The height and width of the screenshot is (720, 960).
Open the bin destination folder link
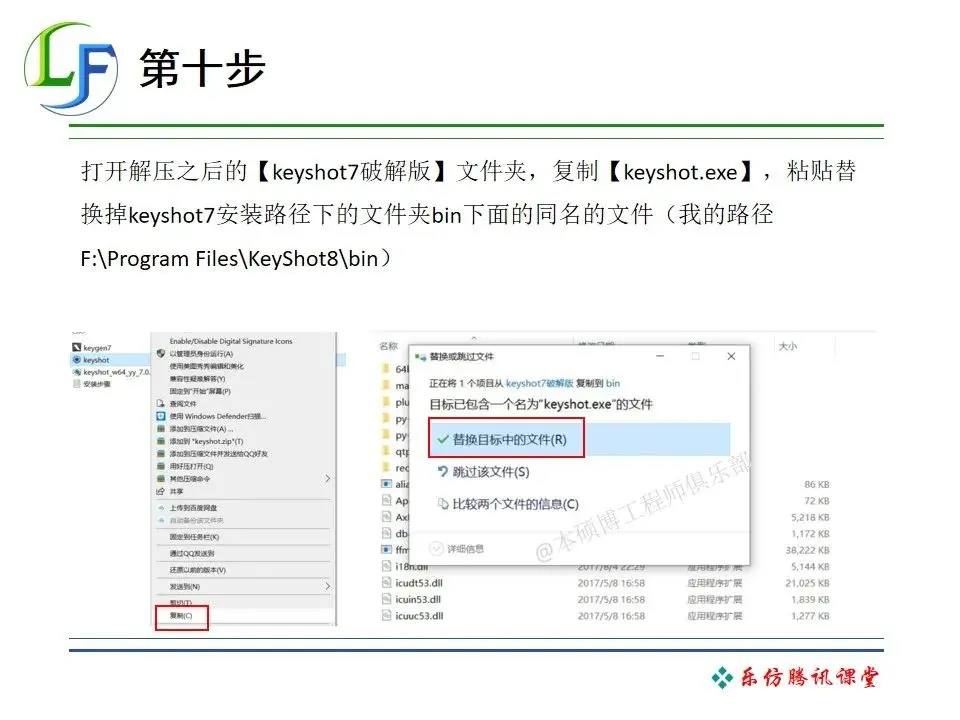pos(613,383)
